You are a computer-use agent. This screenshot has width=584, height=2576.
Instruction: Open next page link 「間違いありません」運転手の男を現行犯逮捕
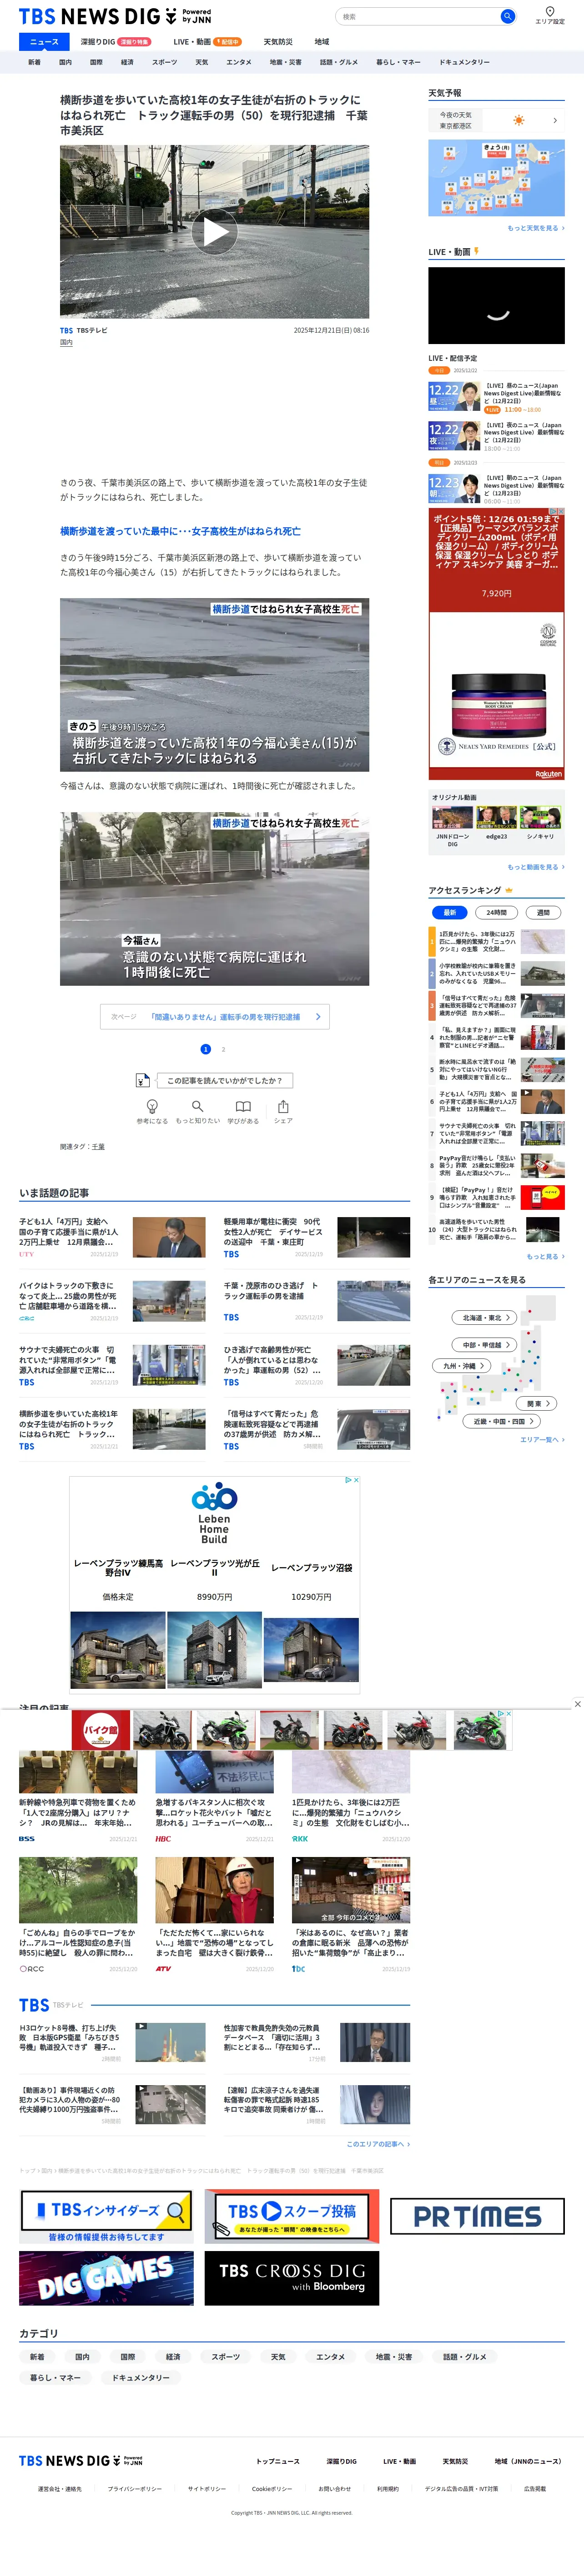tap(214, 1017)
